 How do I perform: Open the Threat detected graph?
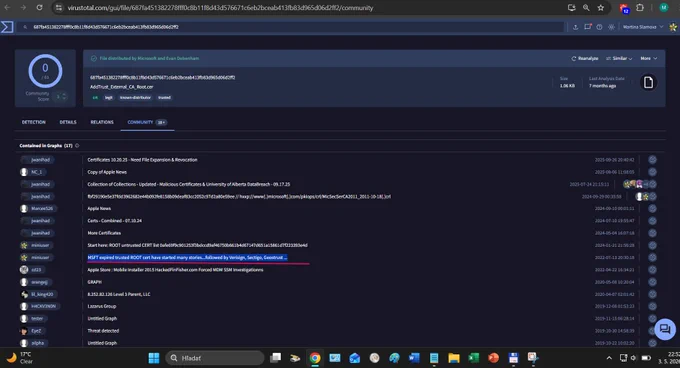point(103,331)
